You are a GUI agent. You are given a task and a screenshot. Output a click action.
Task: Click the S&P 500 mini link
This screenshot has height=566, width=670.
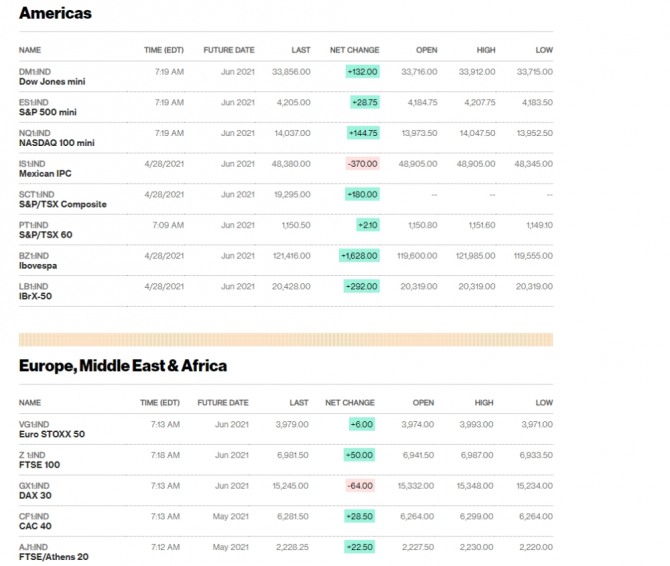[49, 112]
